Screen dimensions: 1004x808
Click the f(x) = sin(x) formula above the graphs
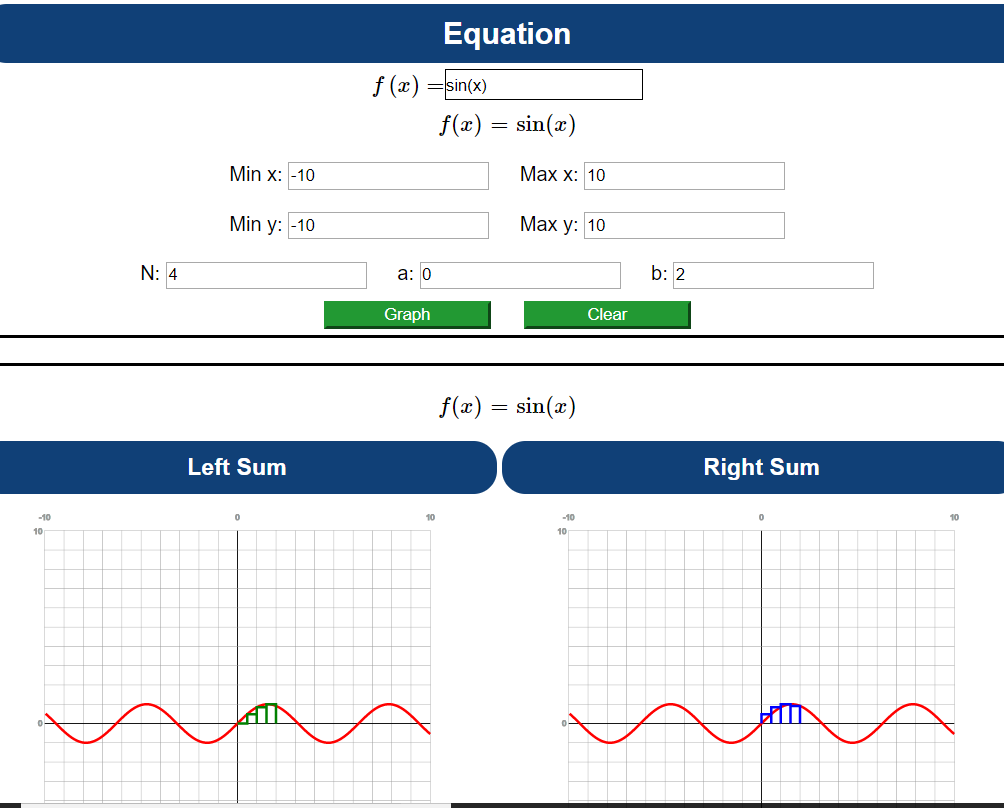click(507, 407)
